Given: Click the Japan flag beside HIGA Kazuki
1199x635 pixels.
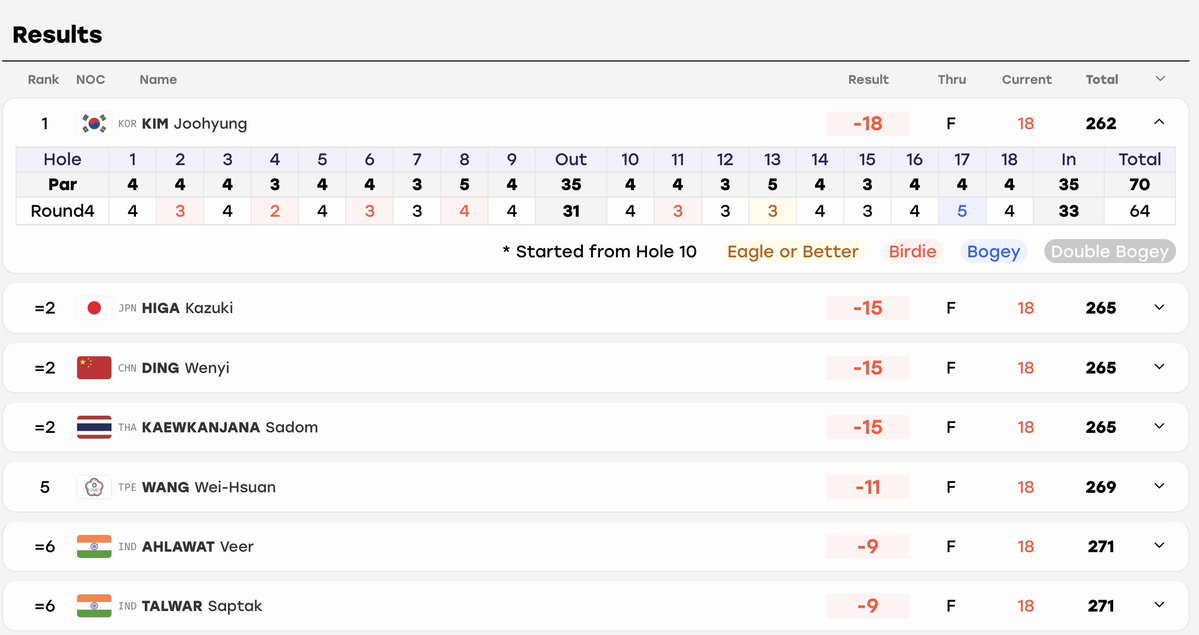Looking at the screenshot, I should [94, 308].
